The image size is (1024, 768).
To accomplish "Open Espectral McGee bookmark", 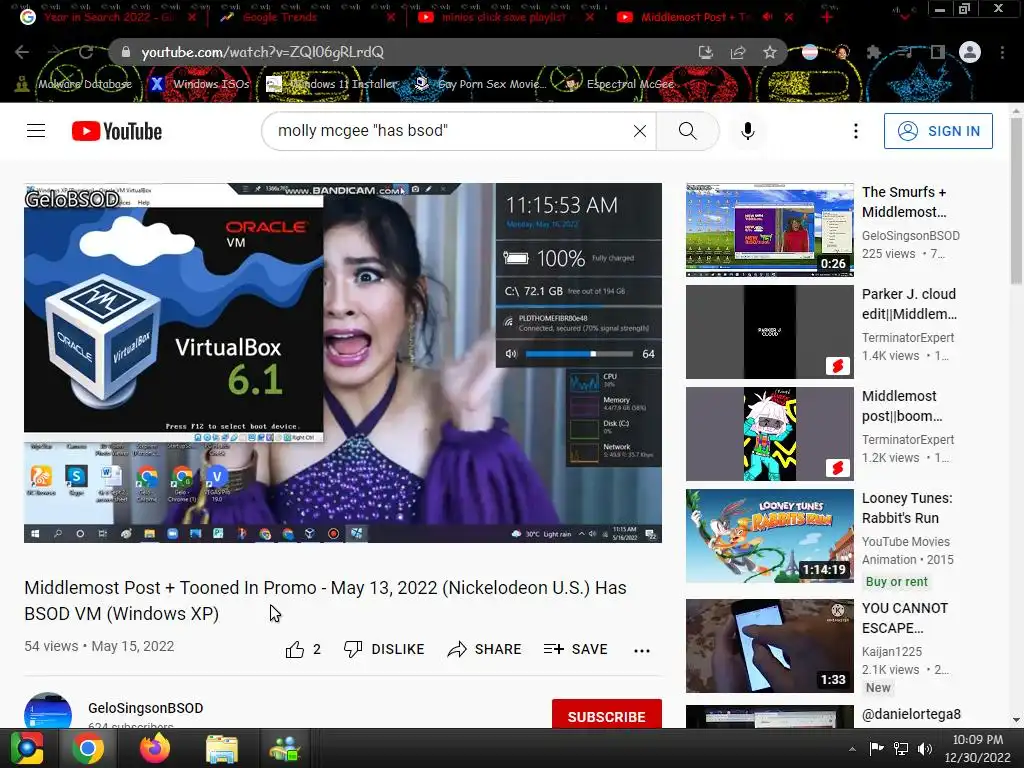I will point(619,84).
